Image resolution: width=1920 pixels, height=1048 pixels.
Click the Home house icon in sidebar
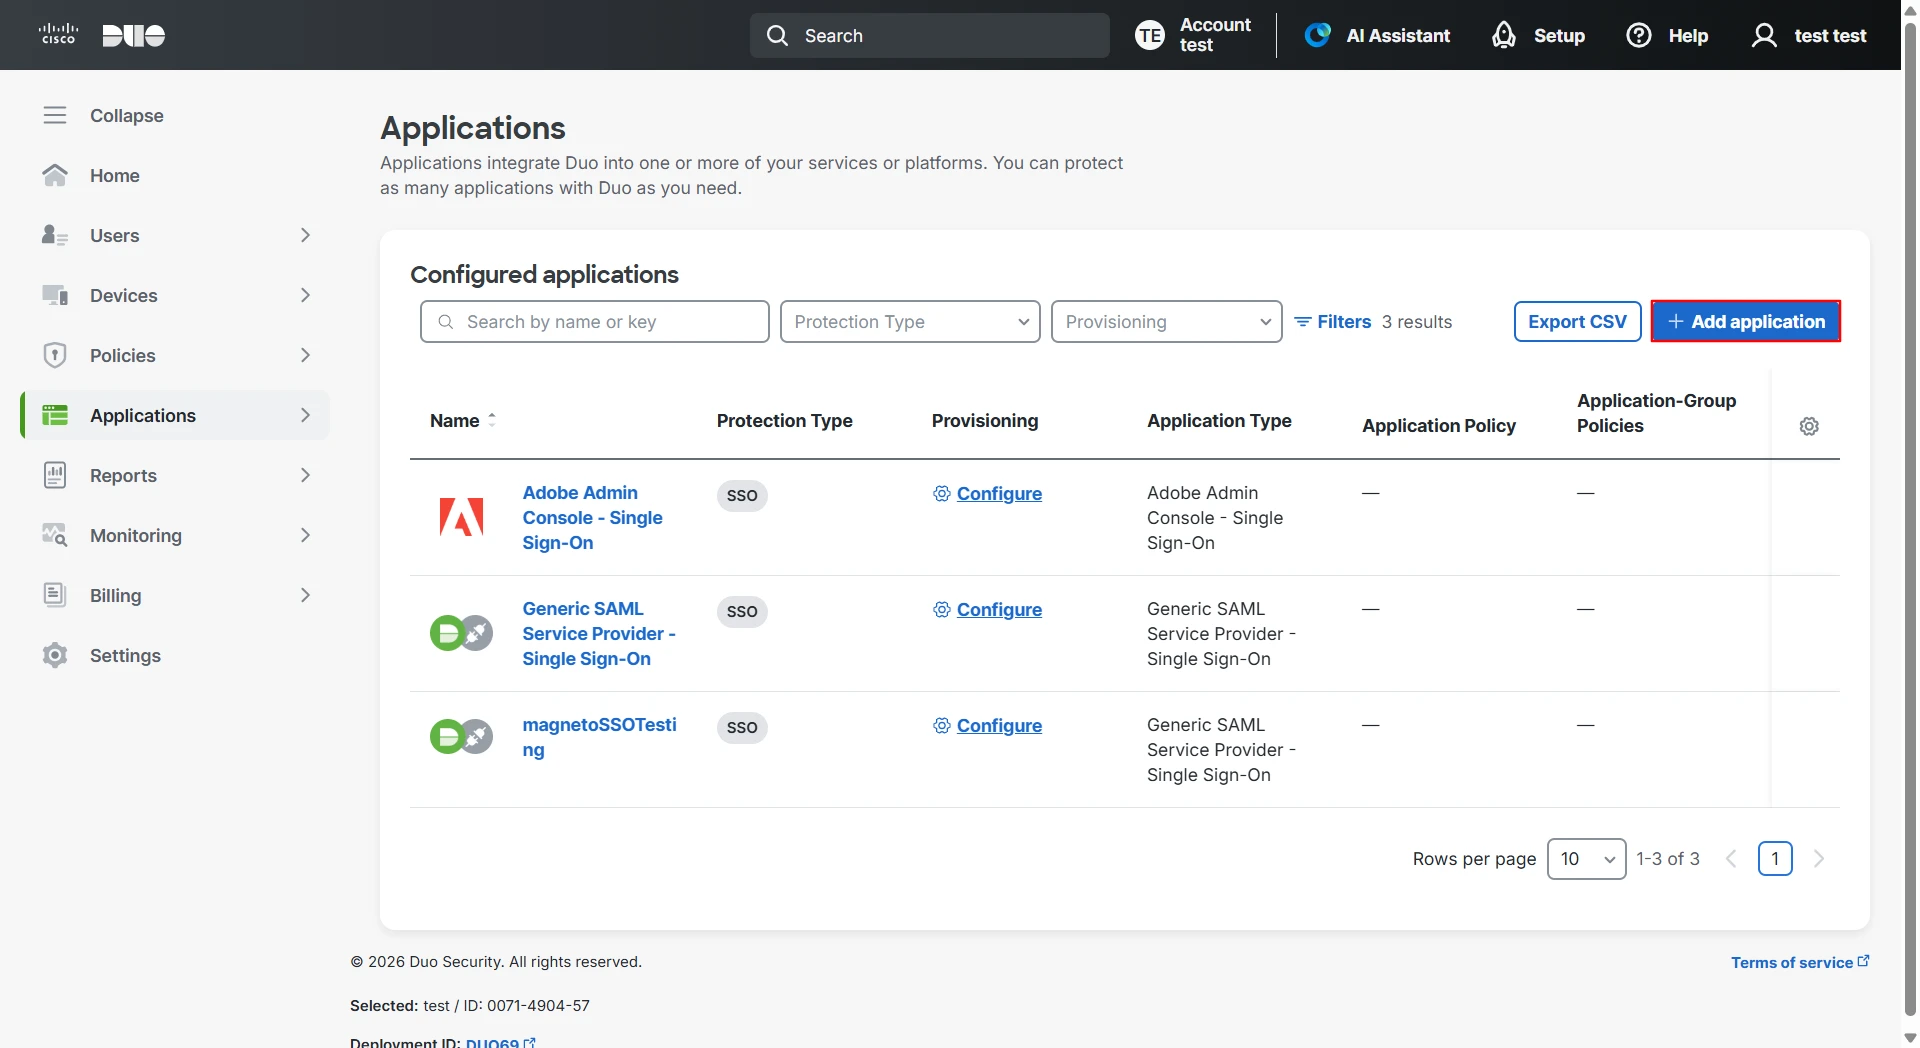click(x=55, y=175)
